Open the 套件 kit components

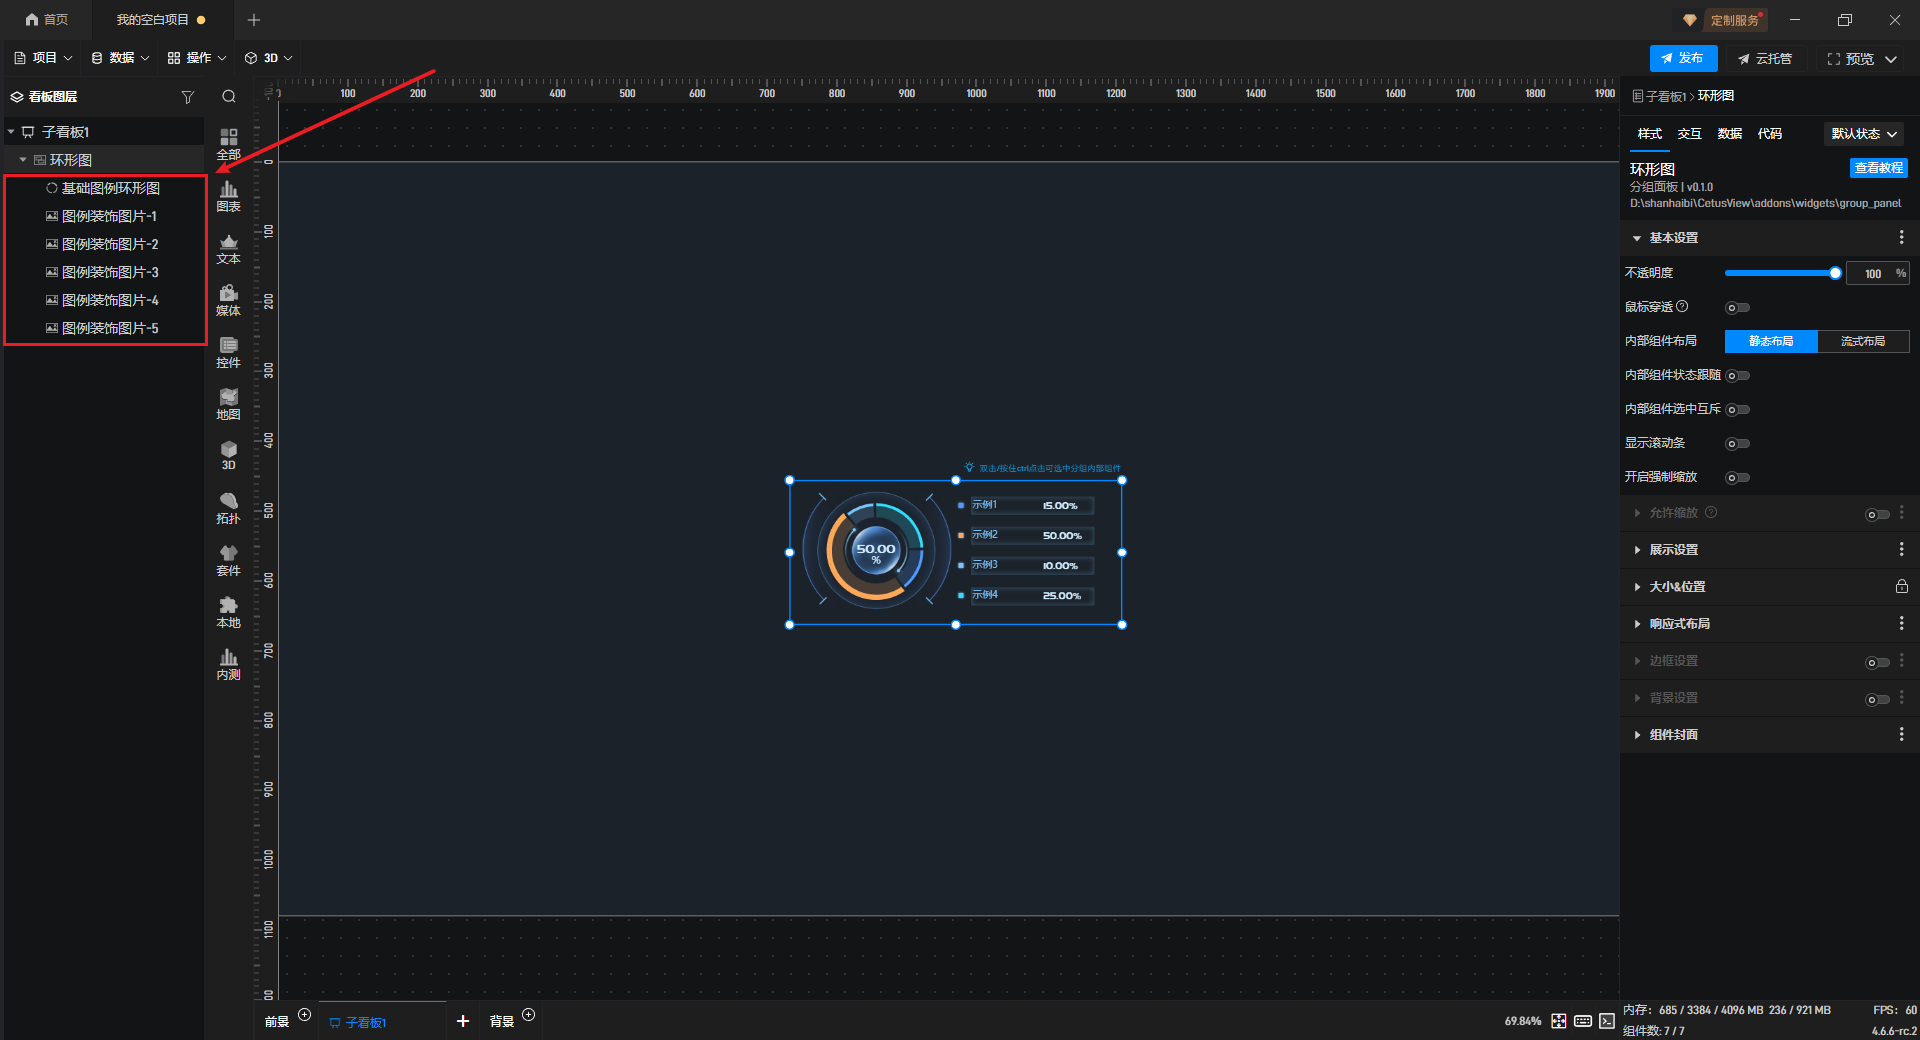[x=229, y=560]
